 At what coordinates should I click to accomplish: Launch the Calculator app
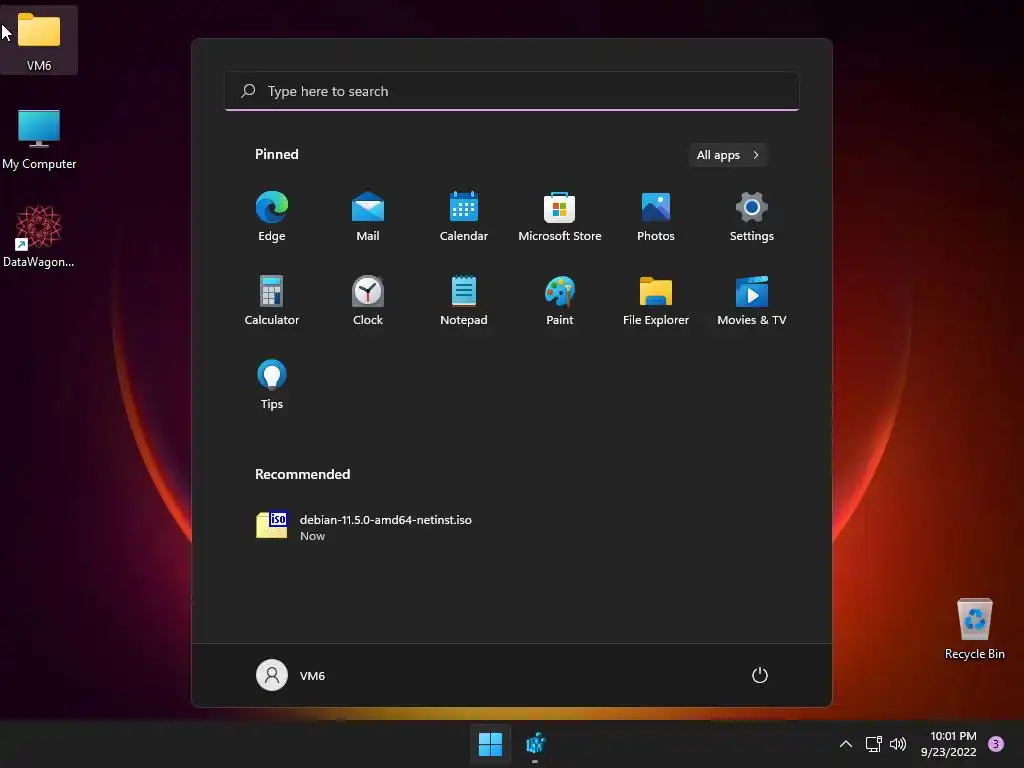point(272,300)
